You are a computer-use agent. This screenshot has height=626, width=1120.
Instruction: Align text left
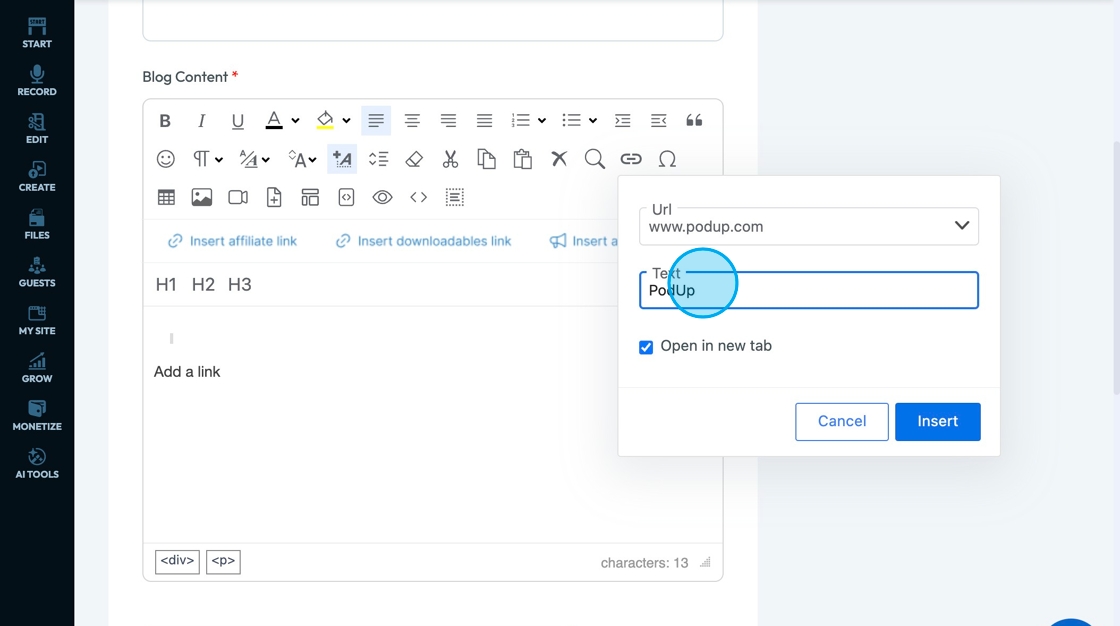[376, 121]
